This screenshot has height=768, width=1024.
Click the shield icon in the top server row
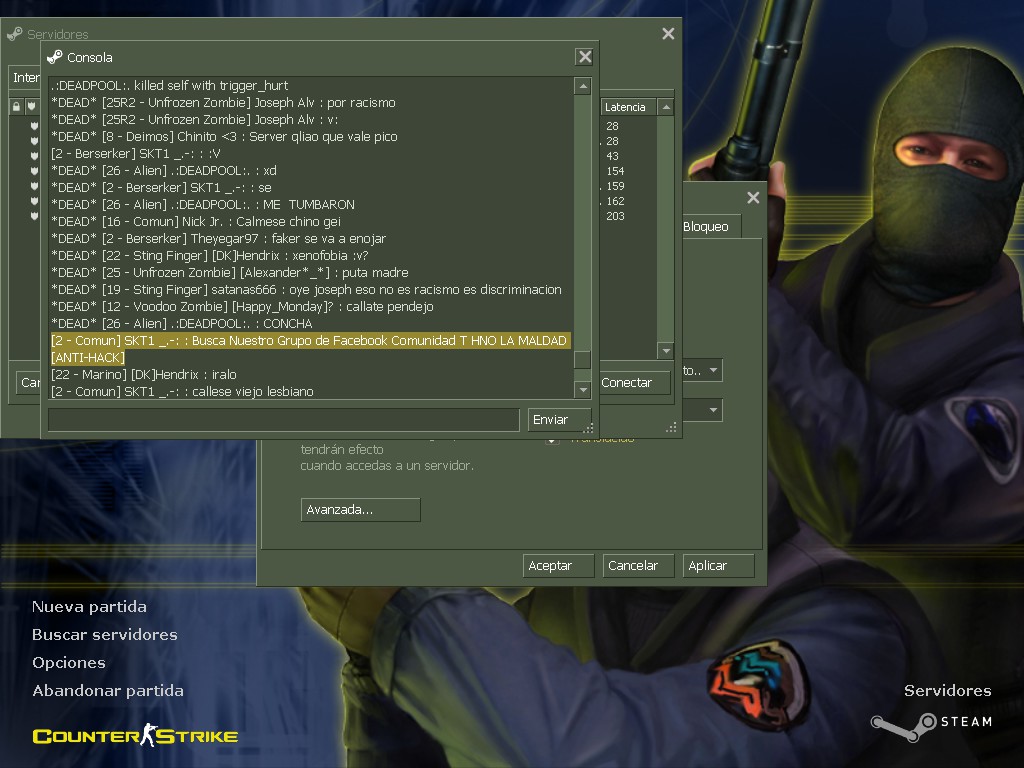point(34,125)
